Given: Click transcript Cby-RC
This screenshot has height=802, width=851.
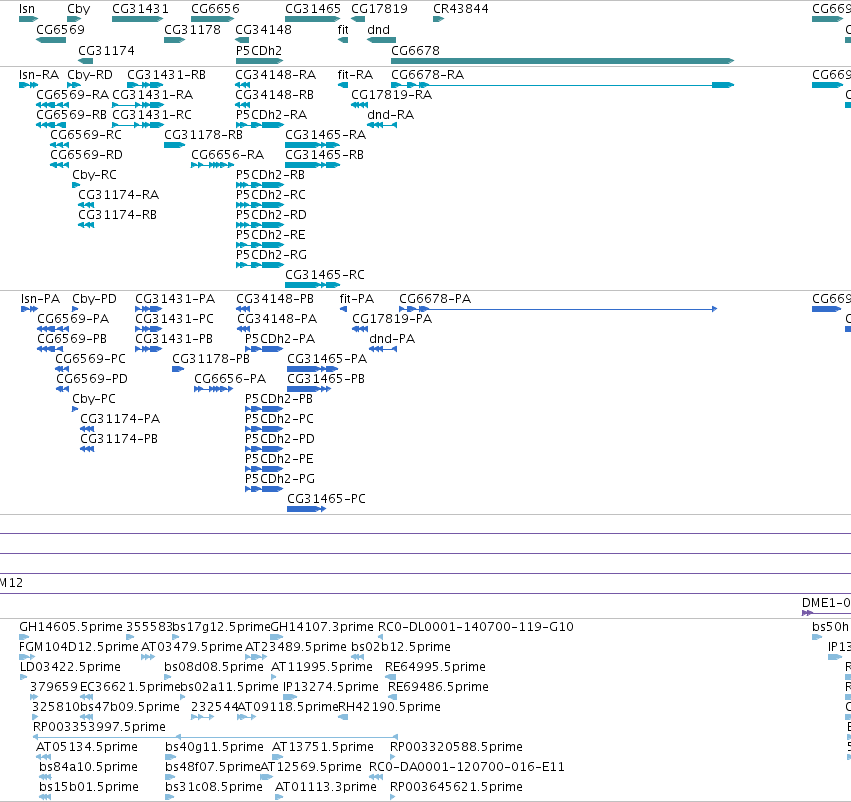Looking at the screenshot, I should coord(94,175).
